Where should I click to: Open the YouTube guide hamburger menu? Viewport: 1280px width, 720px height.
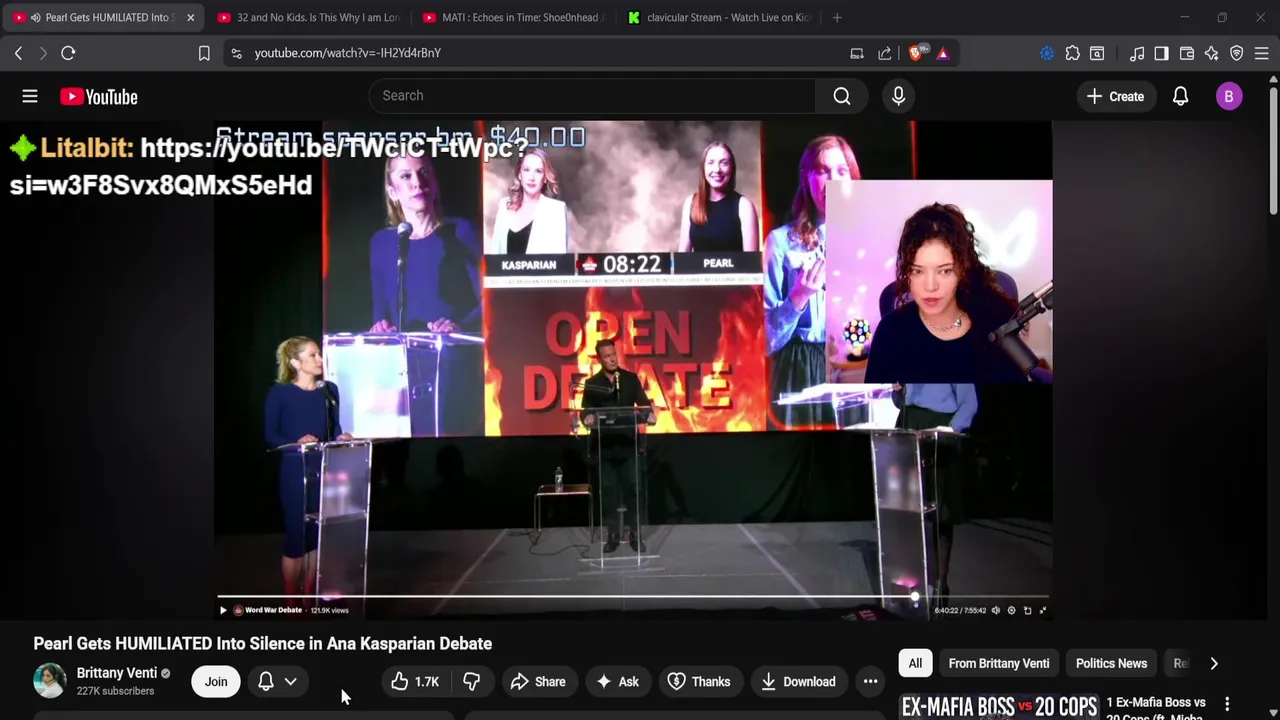click(x=30, y=96)
